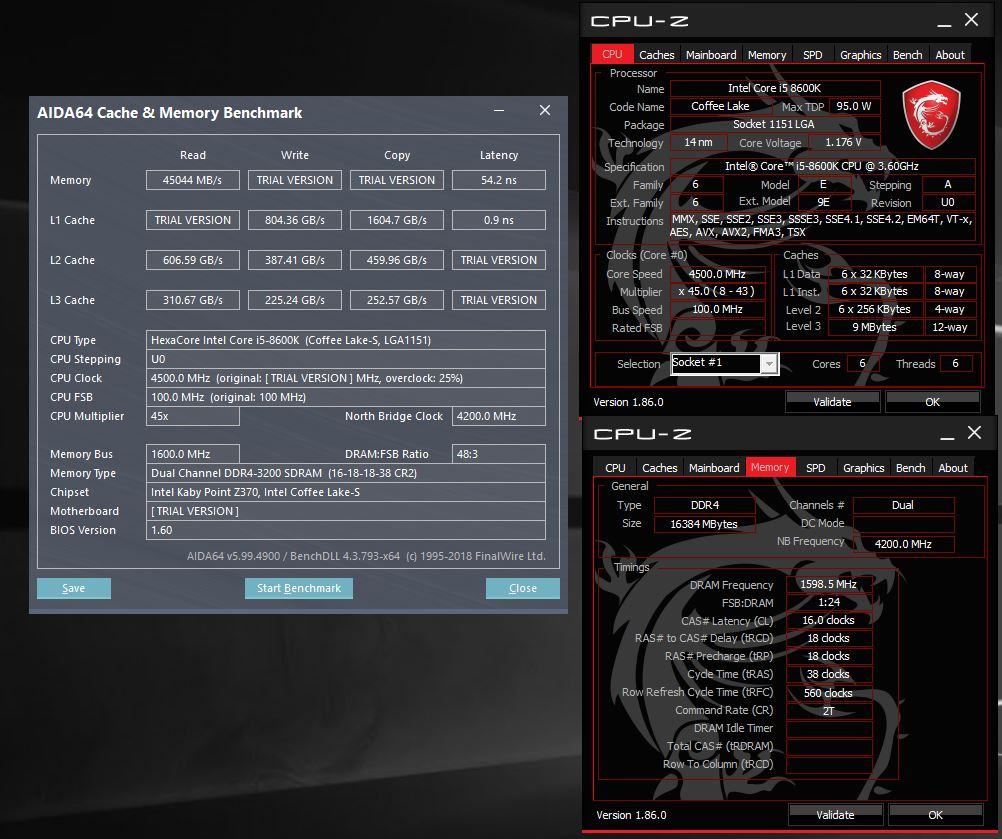
Task: Click L3 Cache Write 225.24 GB/s
Action: 295,300
